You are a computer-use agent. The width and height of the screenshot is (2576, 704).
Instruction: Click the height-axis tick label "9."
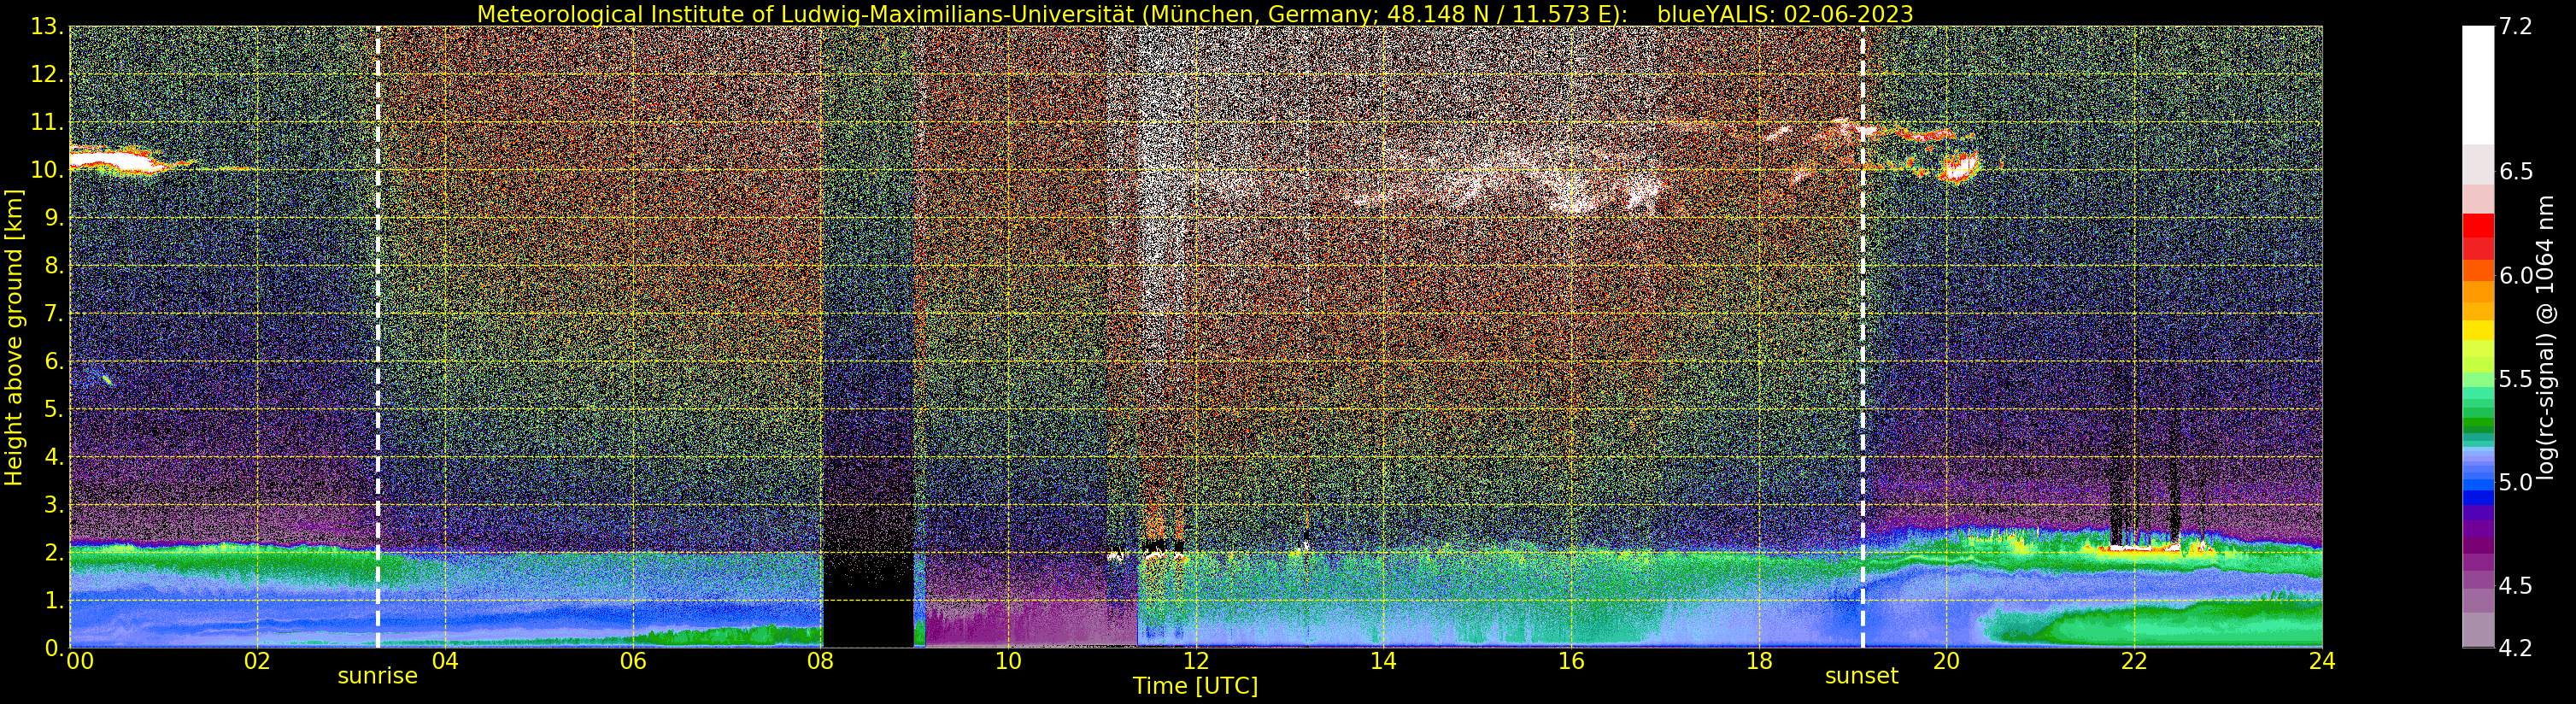click(53, 218)
